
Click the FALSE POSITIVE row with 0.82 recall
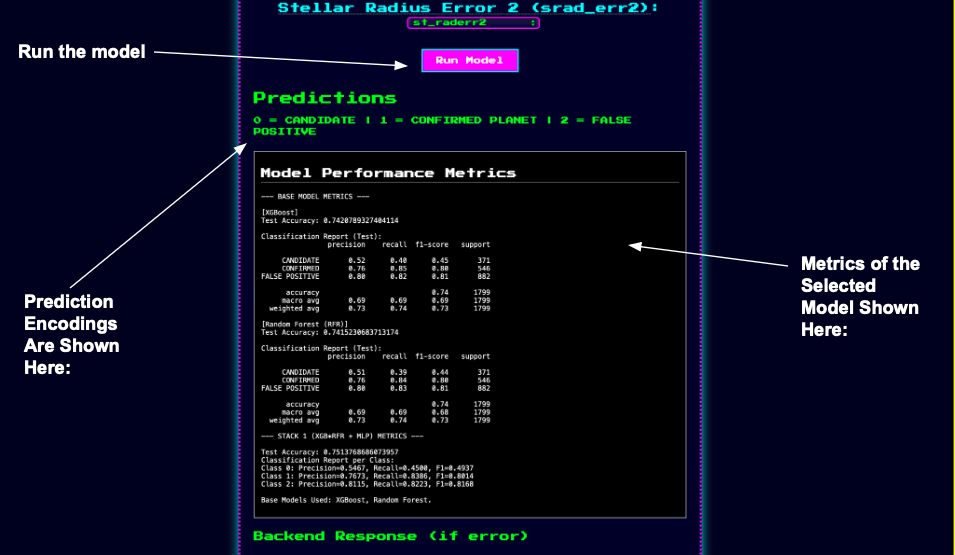coord(375,276)
